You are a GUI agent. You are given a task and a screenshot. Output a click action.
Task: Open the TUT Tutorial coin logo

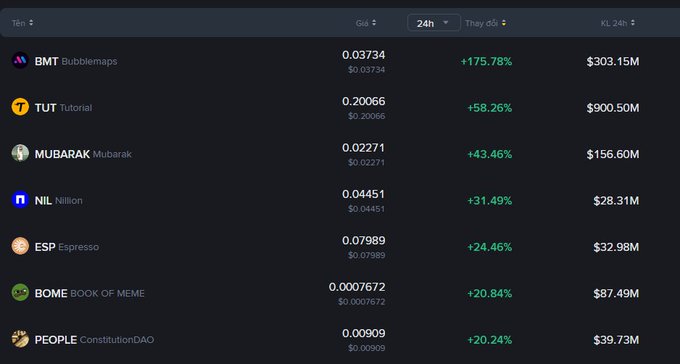point(20,107)
